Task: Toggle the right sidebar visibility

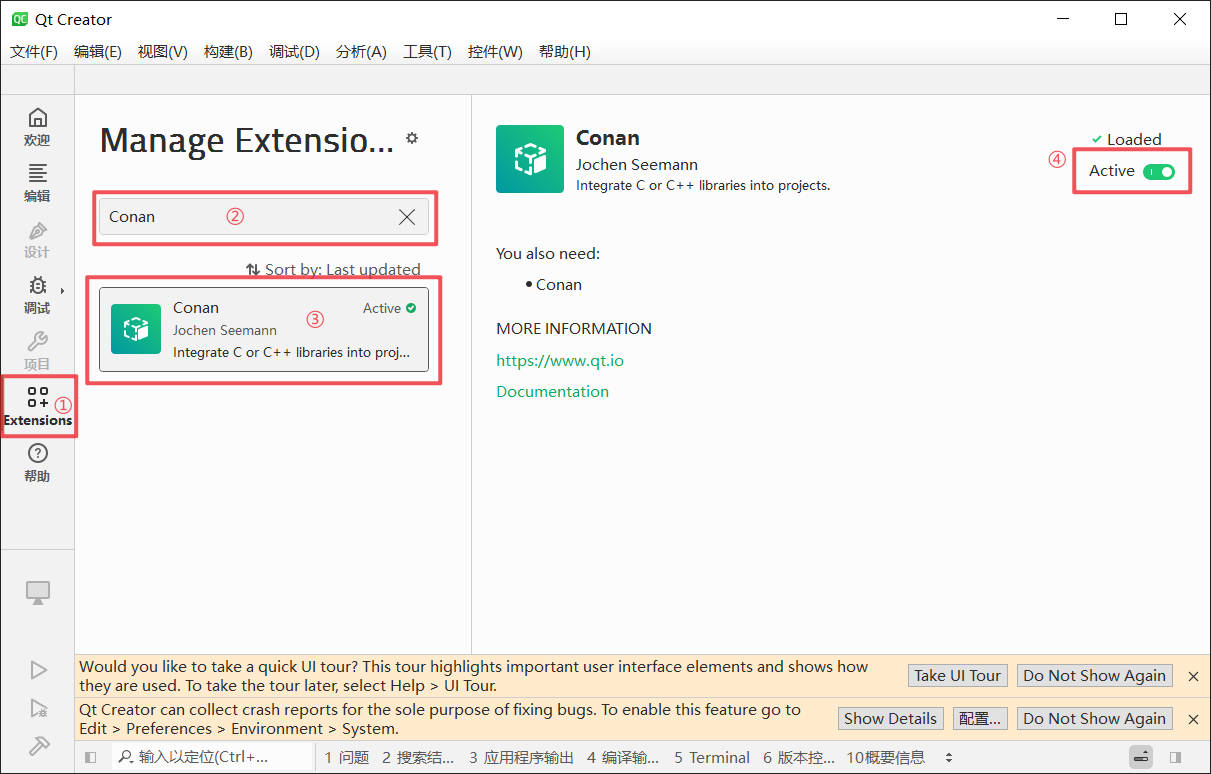Action: click(x=1175, y=758)
